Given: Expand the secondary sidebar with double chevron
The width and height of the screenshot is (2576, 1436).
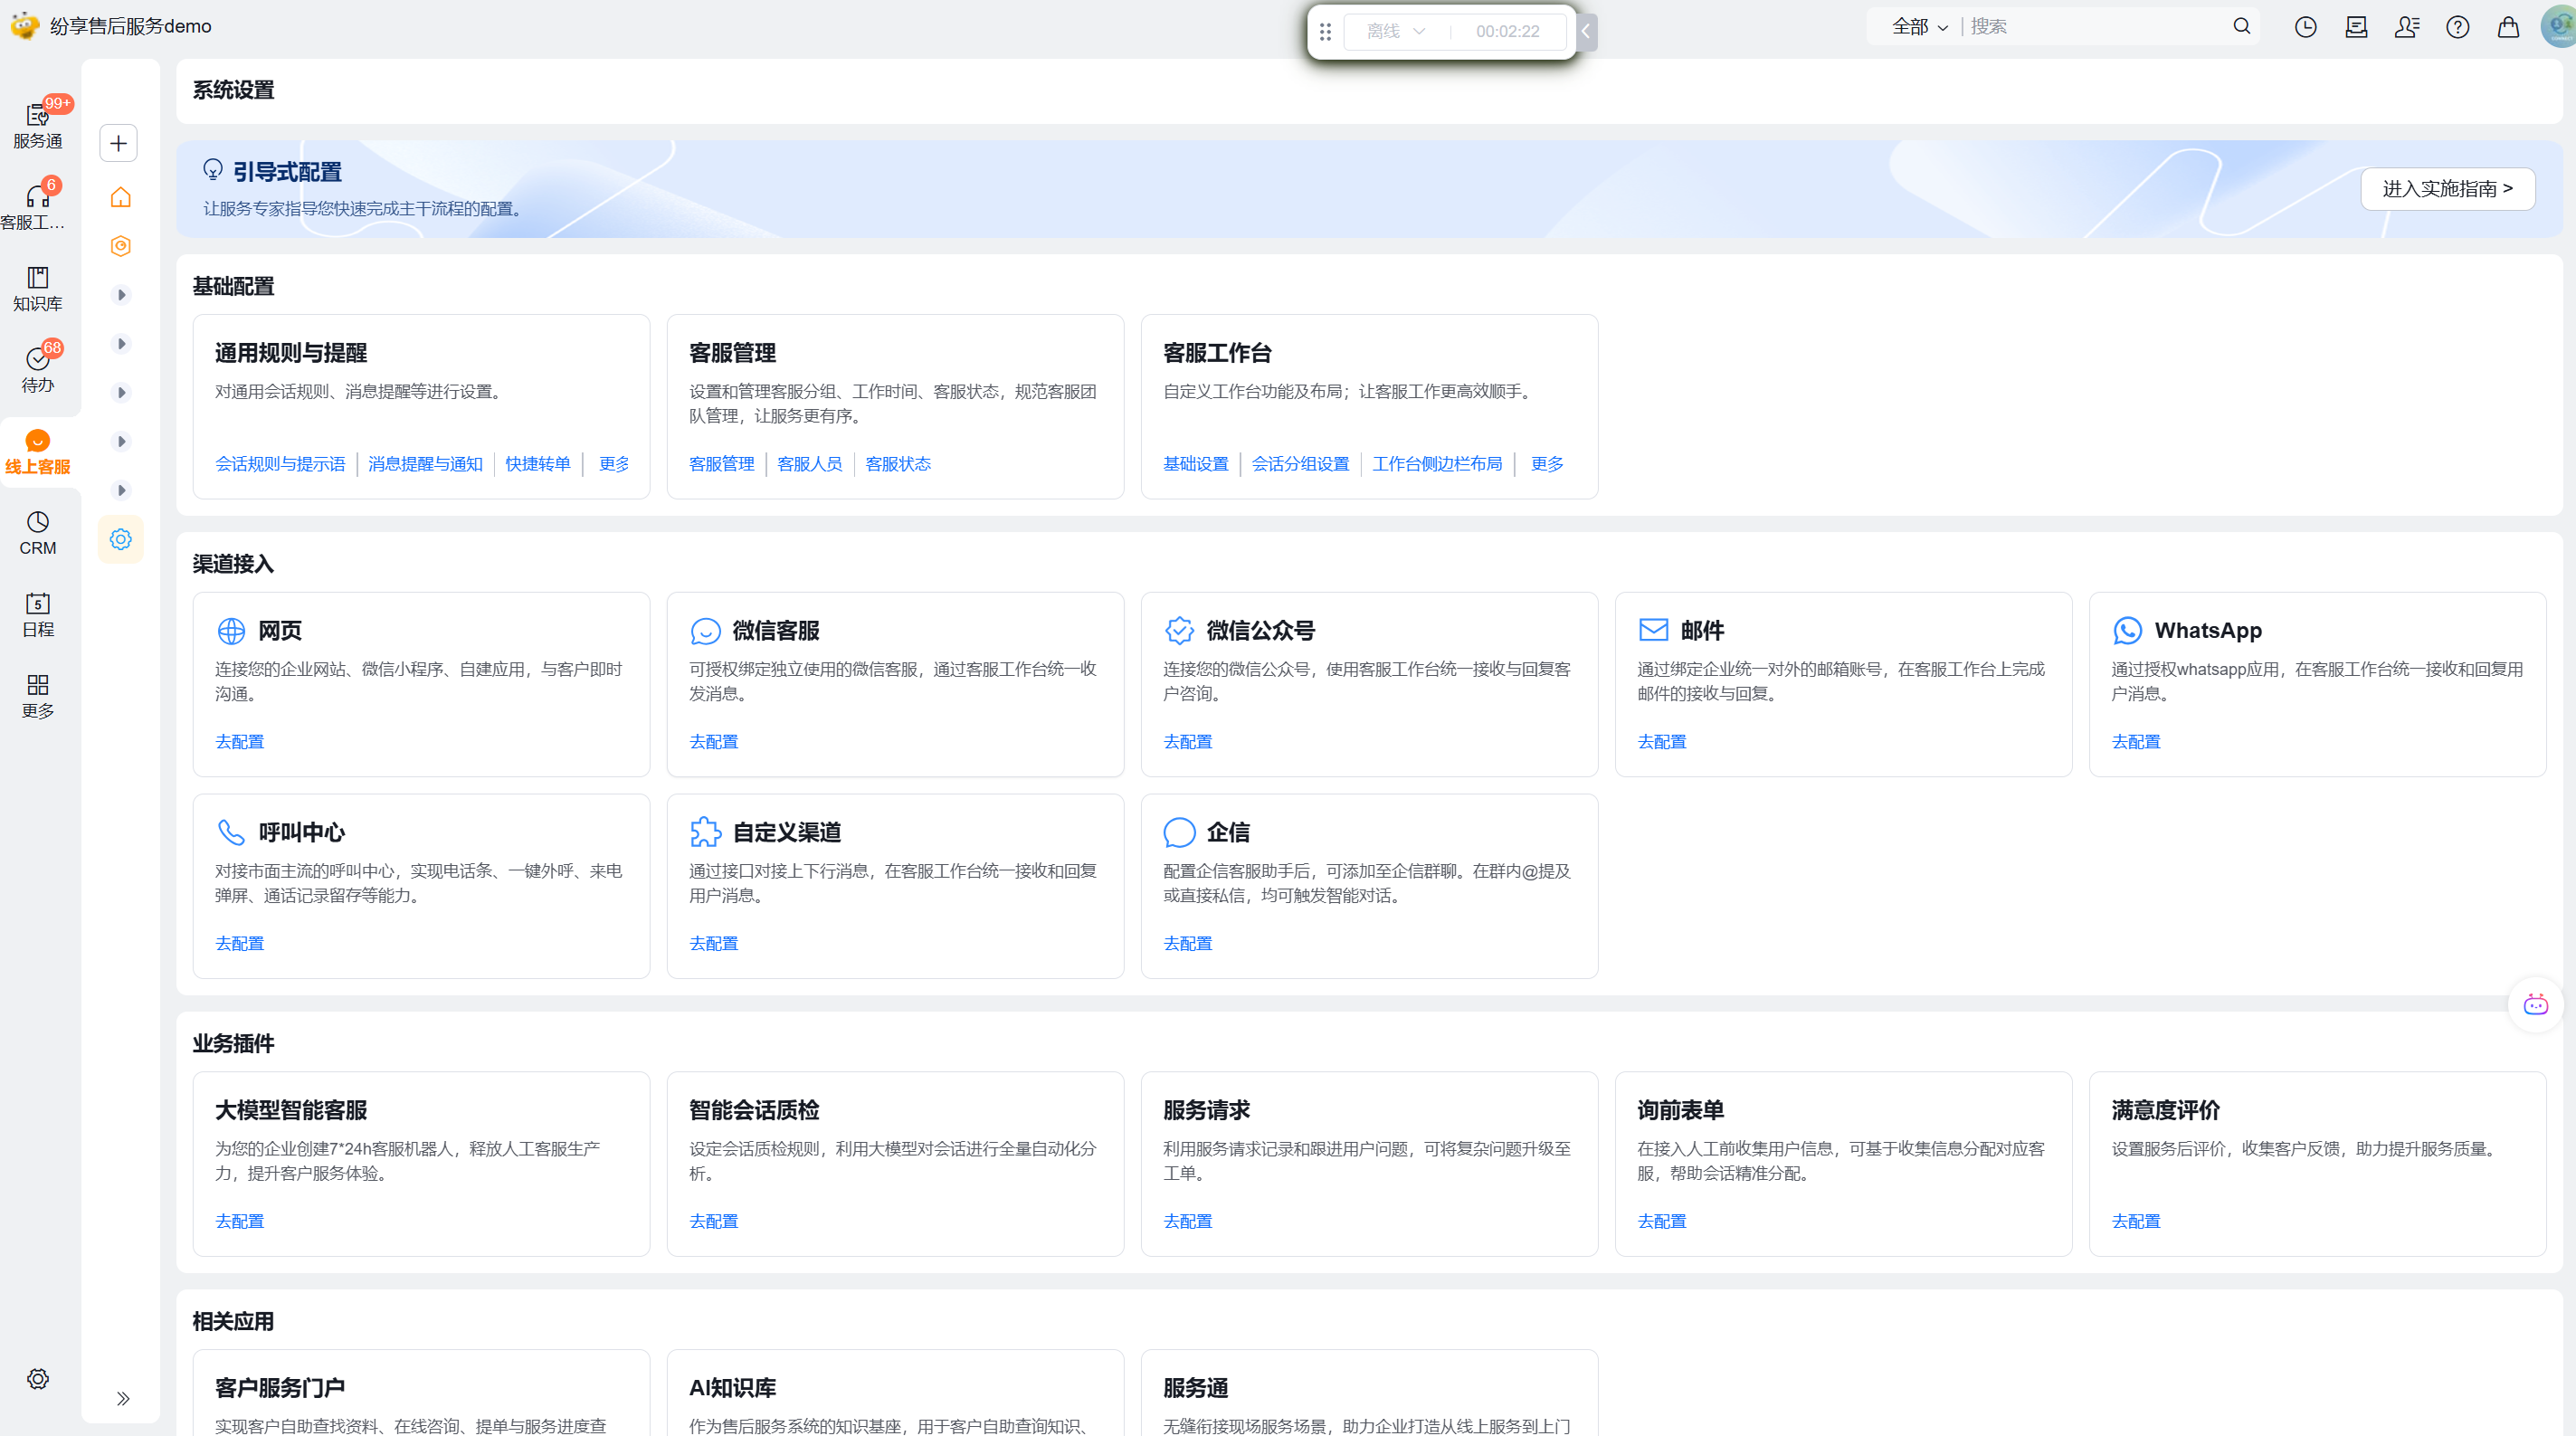Looking at the screenshot, I should pyautogui.click(x=122, y=1398).
